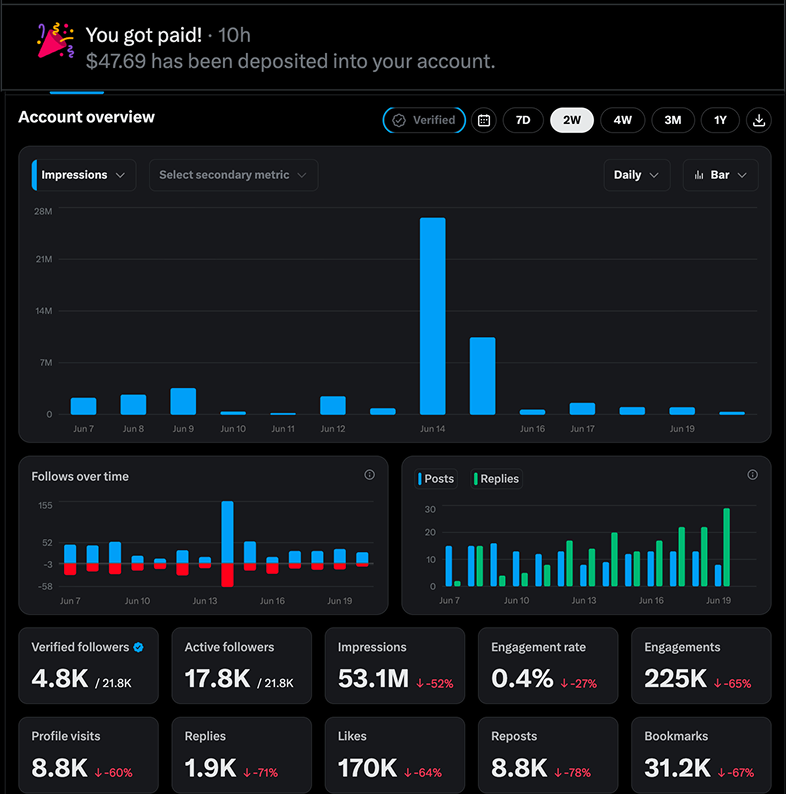Select the Profile visits card
The height and width of the screenshot is (794, 786).
pos(89,755)
